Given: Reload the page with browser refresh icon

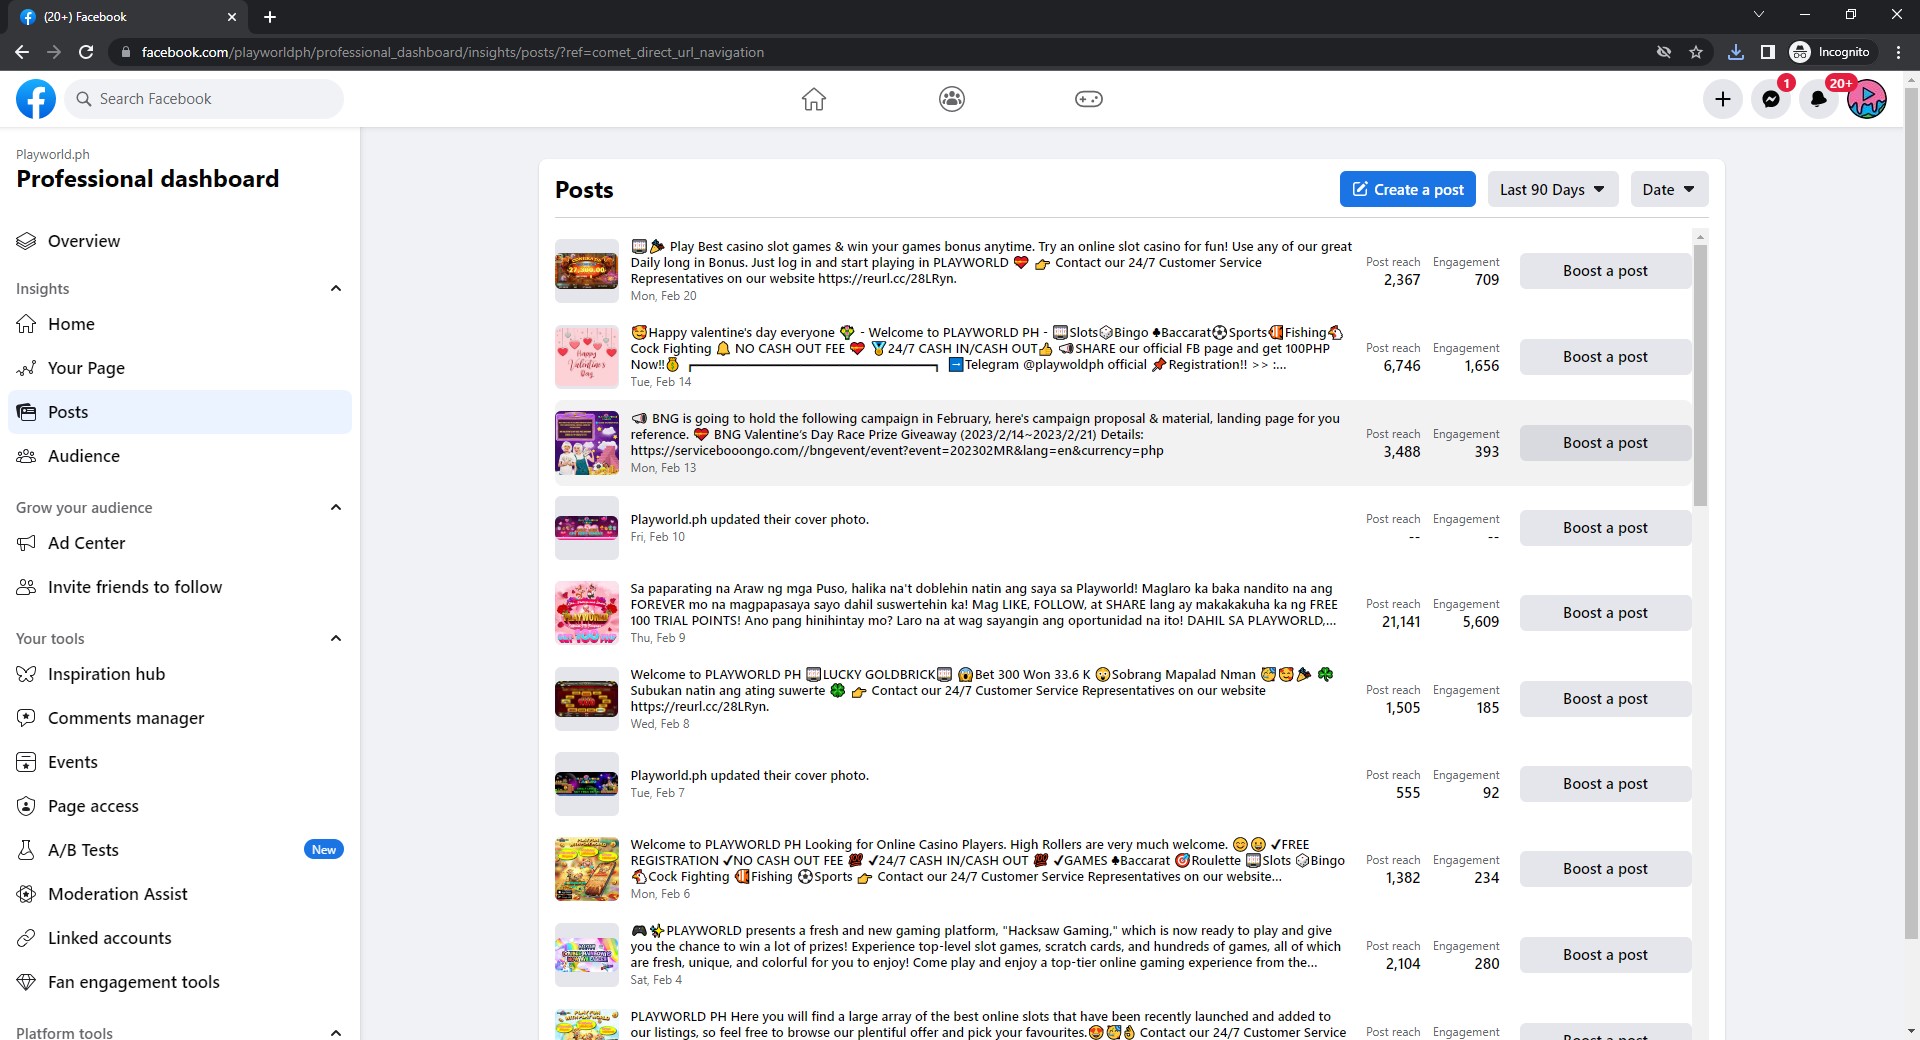Looking at the screenshot, I should tap(86, 52).
